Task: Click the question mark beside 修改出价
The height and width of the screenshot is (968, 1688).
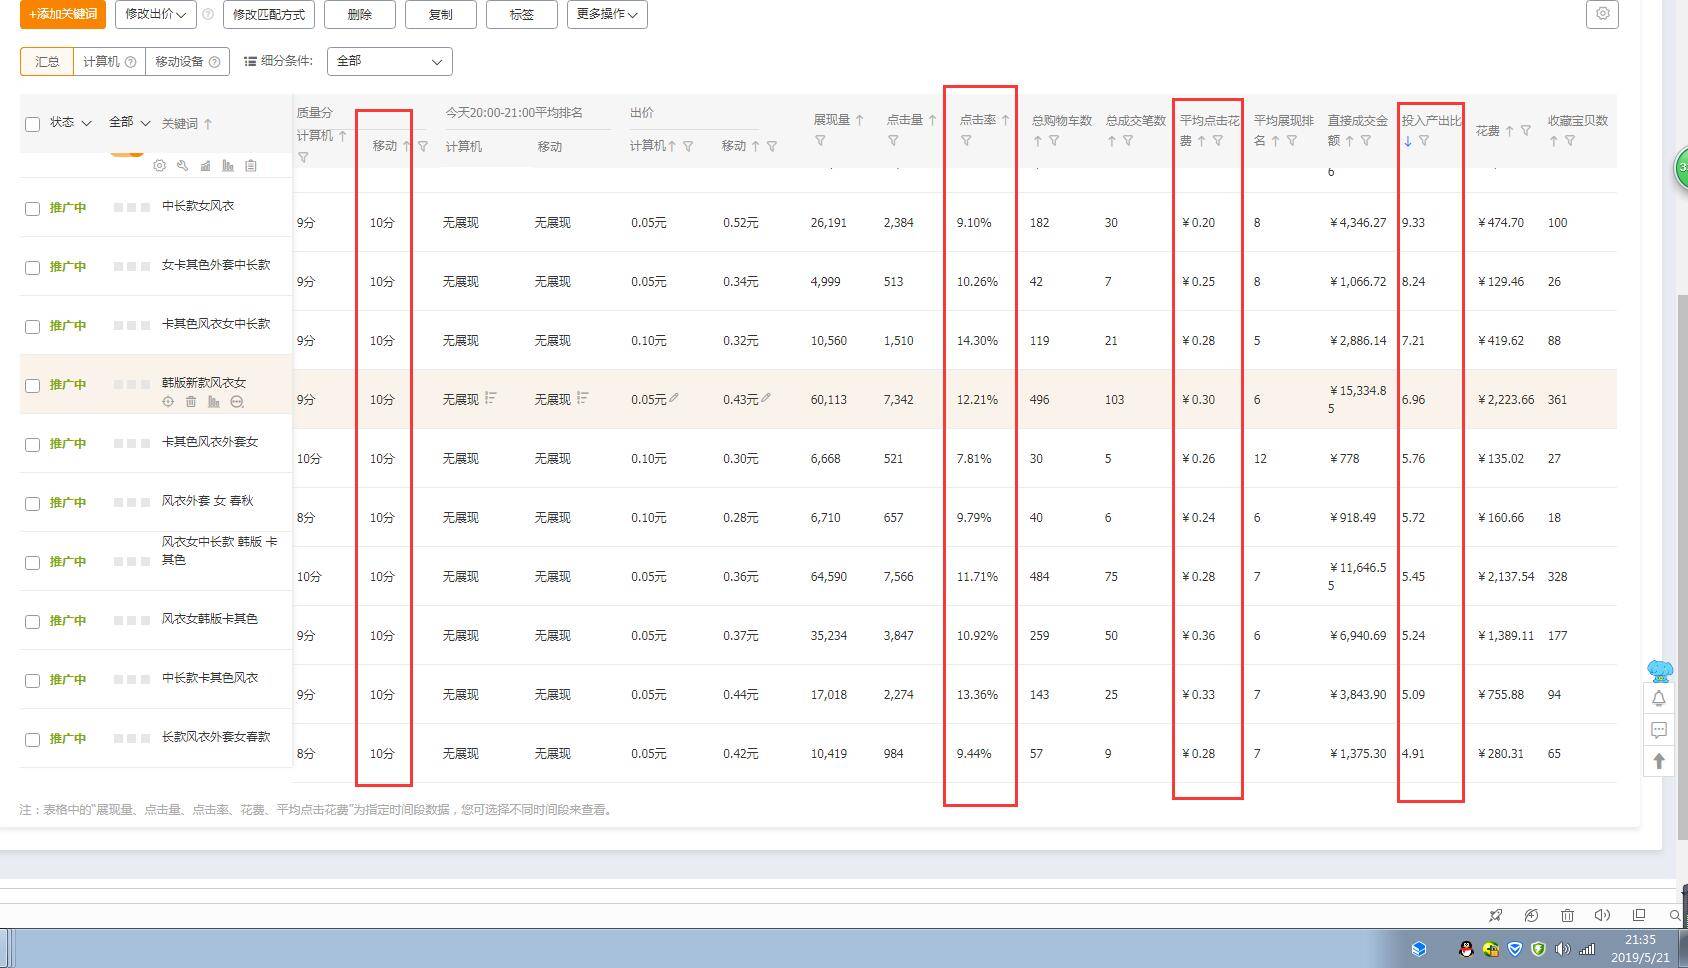Action: tap(208, 14)
